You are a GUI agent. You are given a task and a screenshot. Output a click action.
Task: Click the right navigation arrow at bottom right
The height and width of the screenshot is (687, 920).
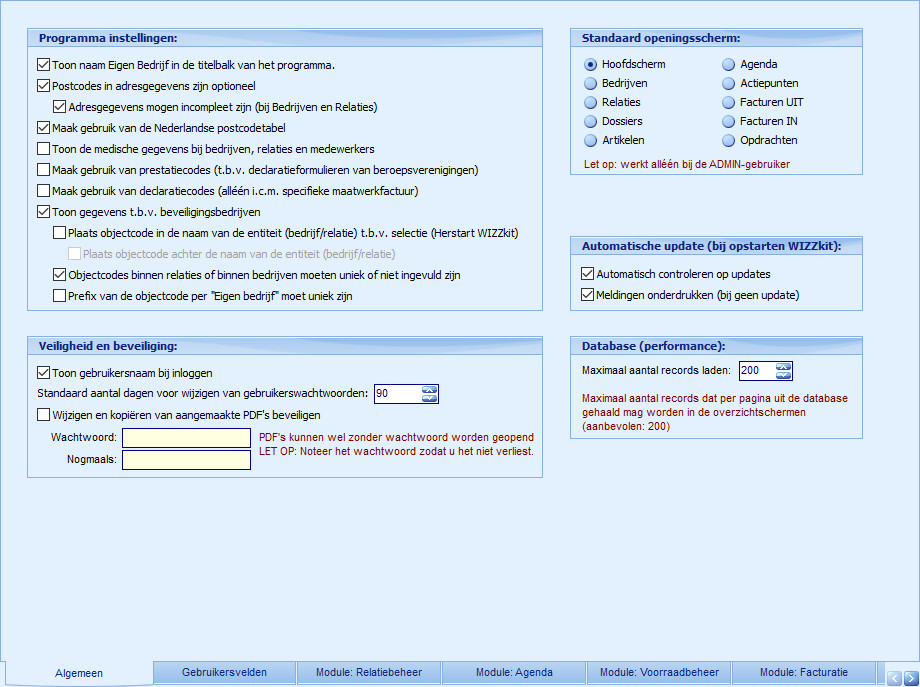point(911,678)
